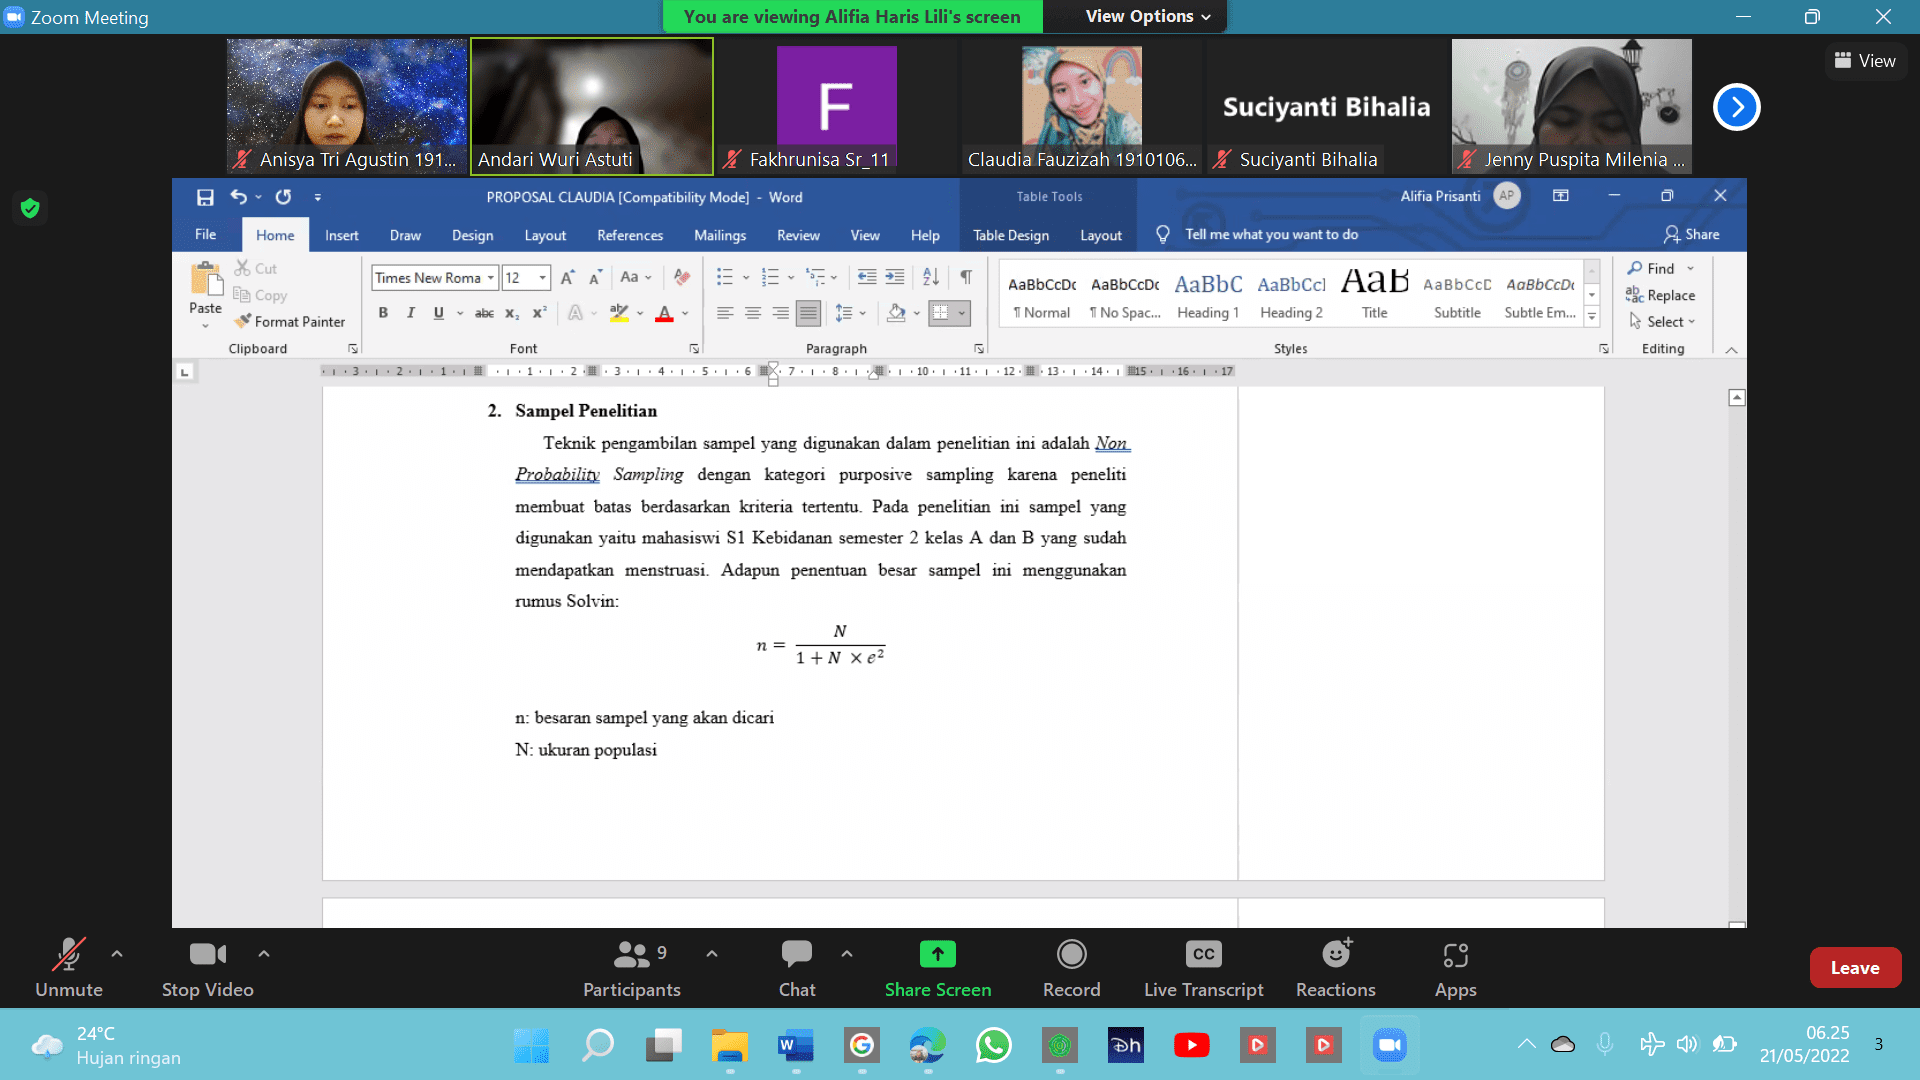Viewport: 1920px width, 1080px height.
Task: Click the Align Left icon
Action: pyautogui.click(x=725, y=314)
